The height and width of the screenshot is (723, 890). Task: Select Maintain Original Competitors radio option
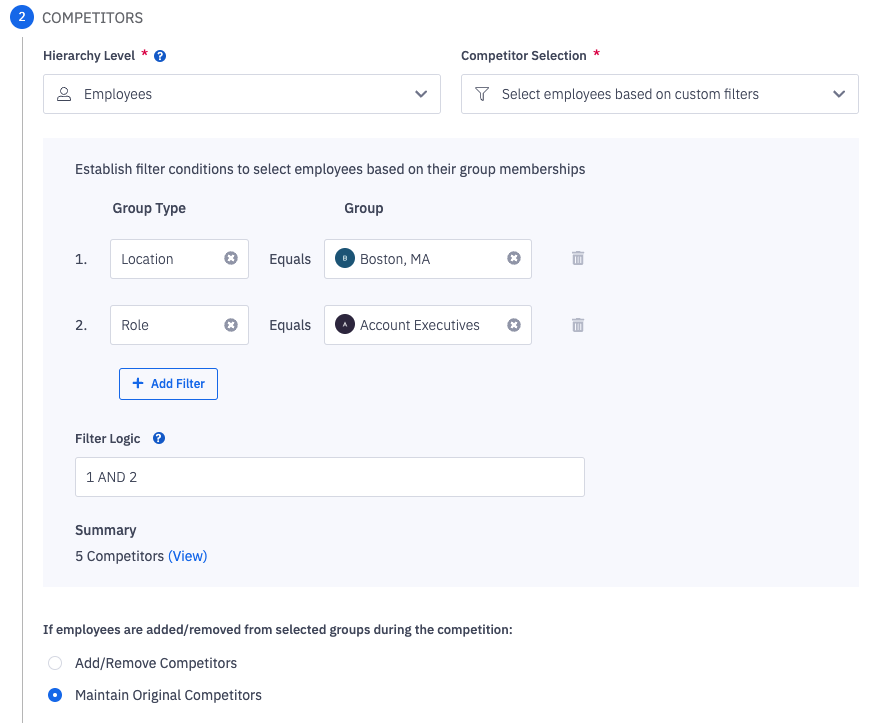[x=56, y=695]
